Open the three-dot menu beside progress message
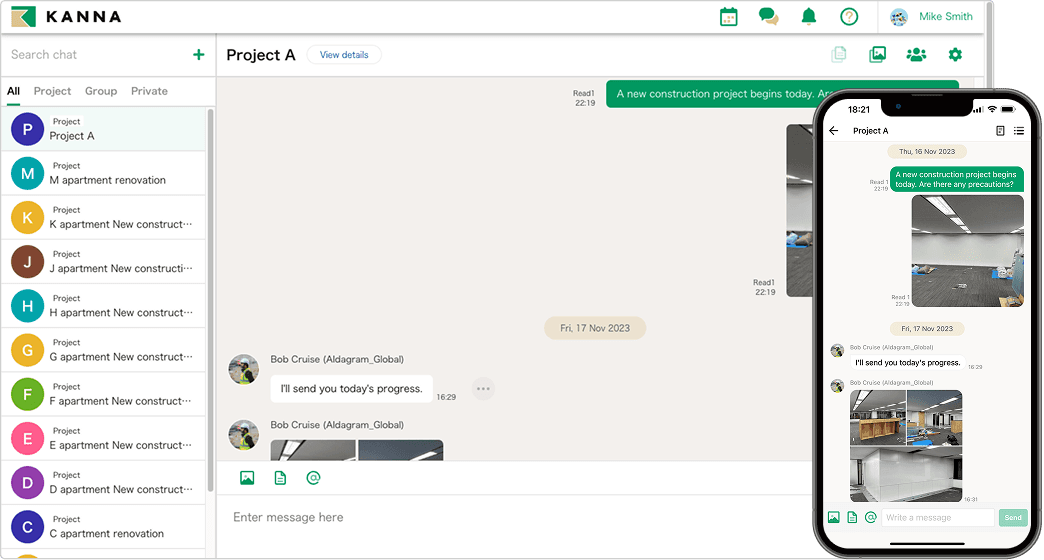 (x=483, y=389)
